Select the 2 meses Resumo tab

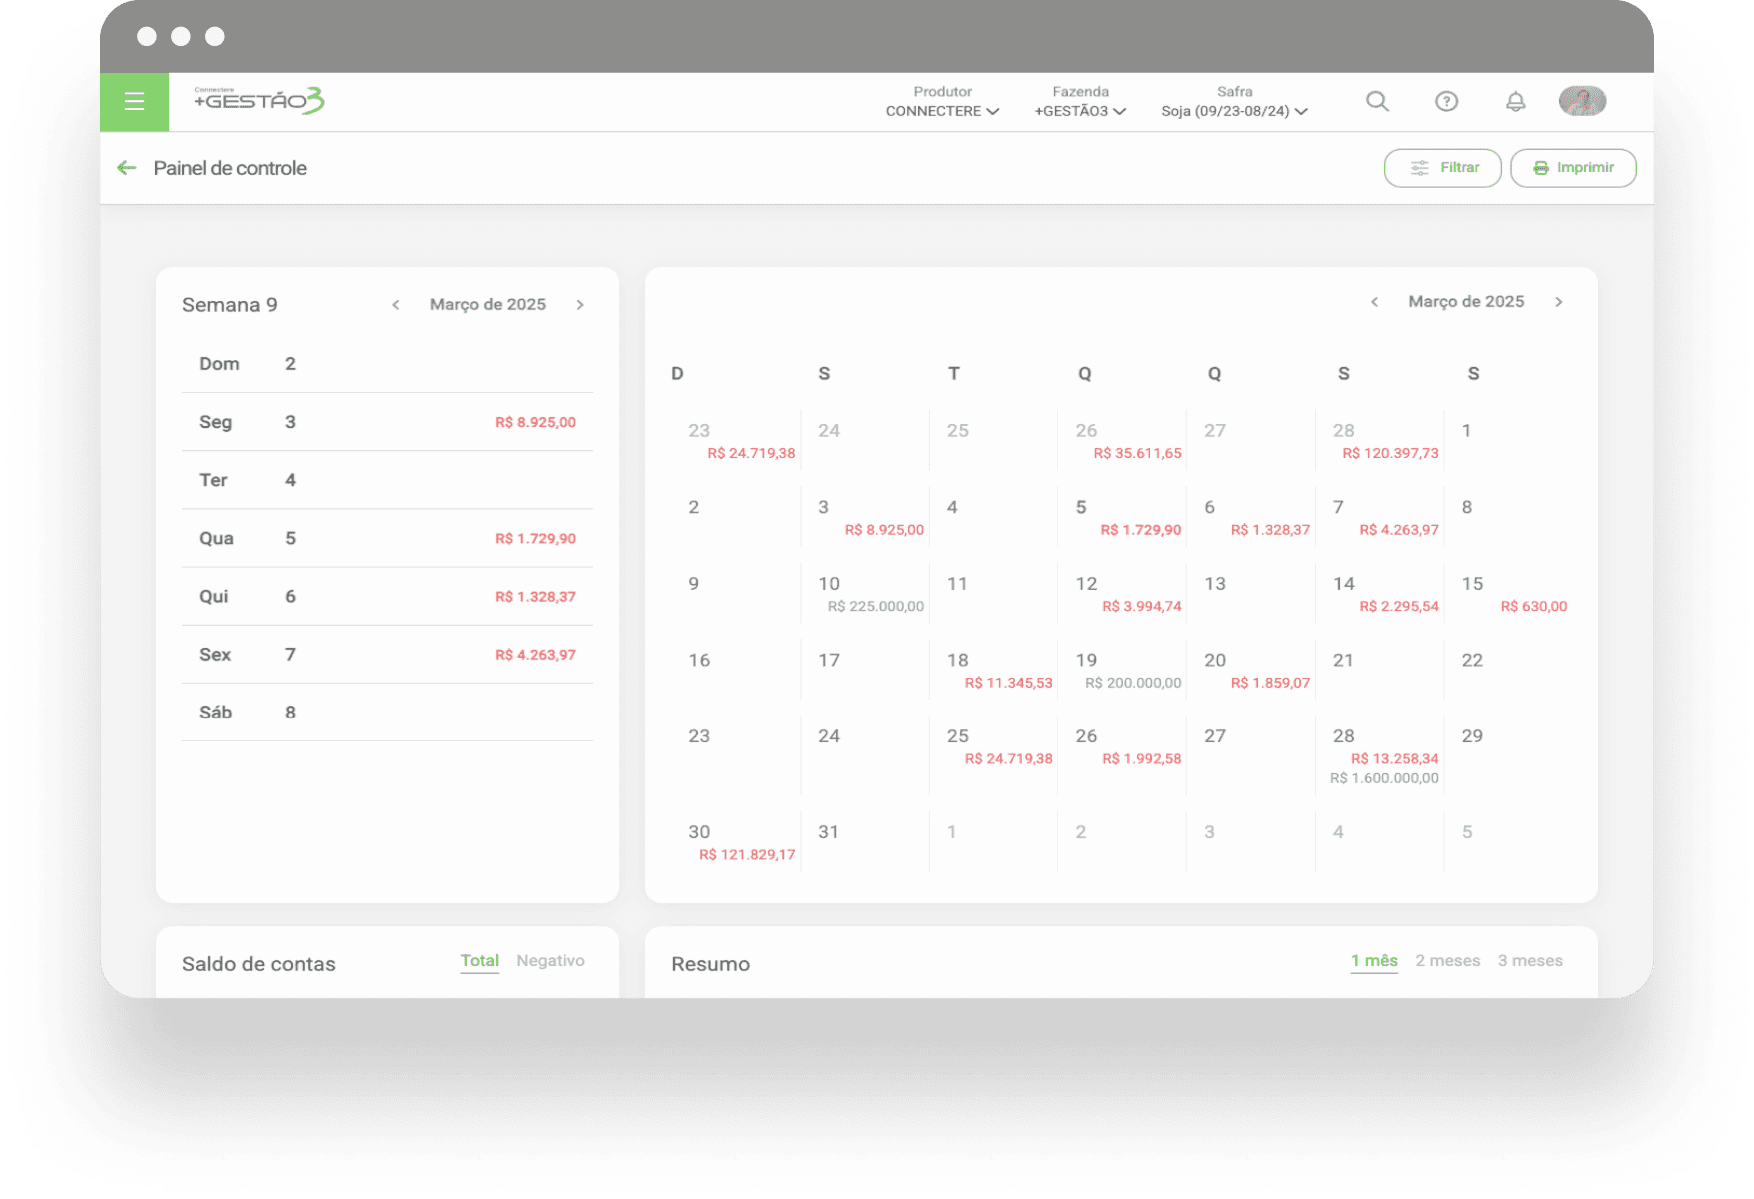(x=1447, y=961)
